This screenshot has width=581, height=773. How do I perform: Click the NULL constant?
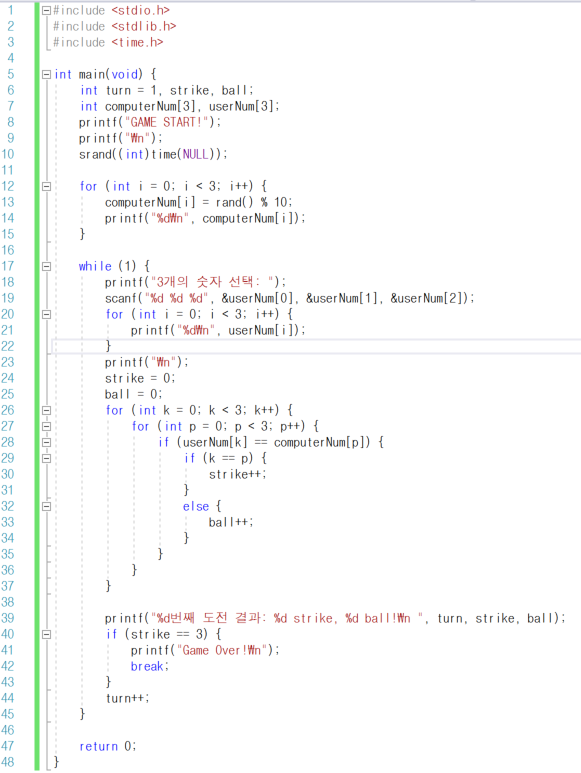(x=196, y=154)
